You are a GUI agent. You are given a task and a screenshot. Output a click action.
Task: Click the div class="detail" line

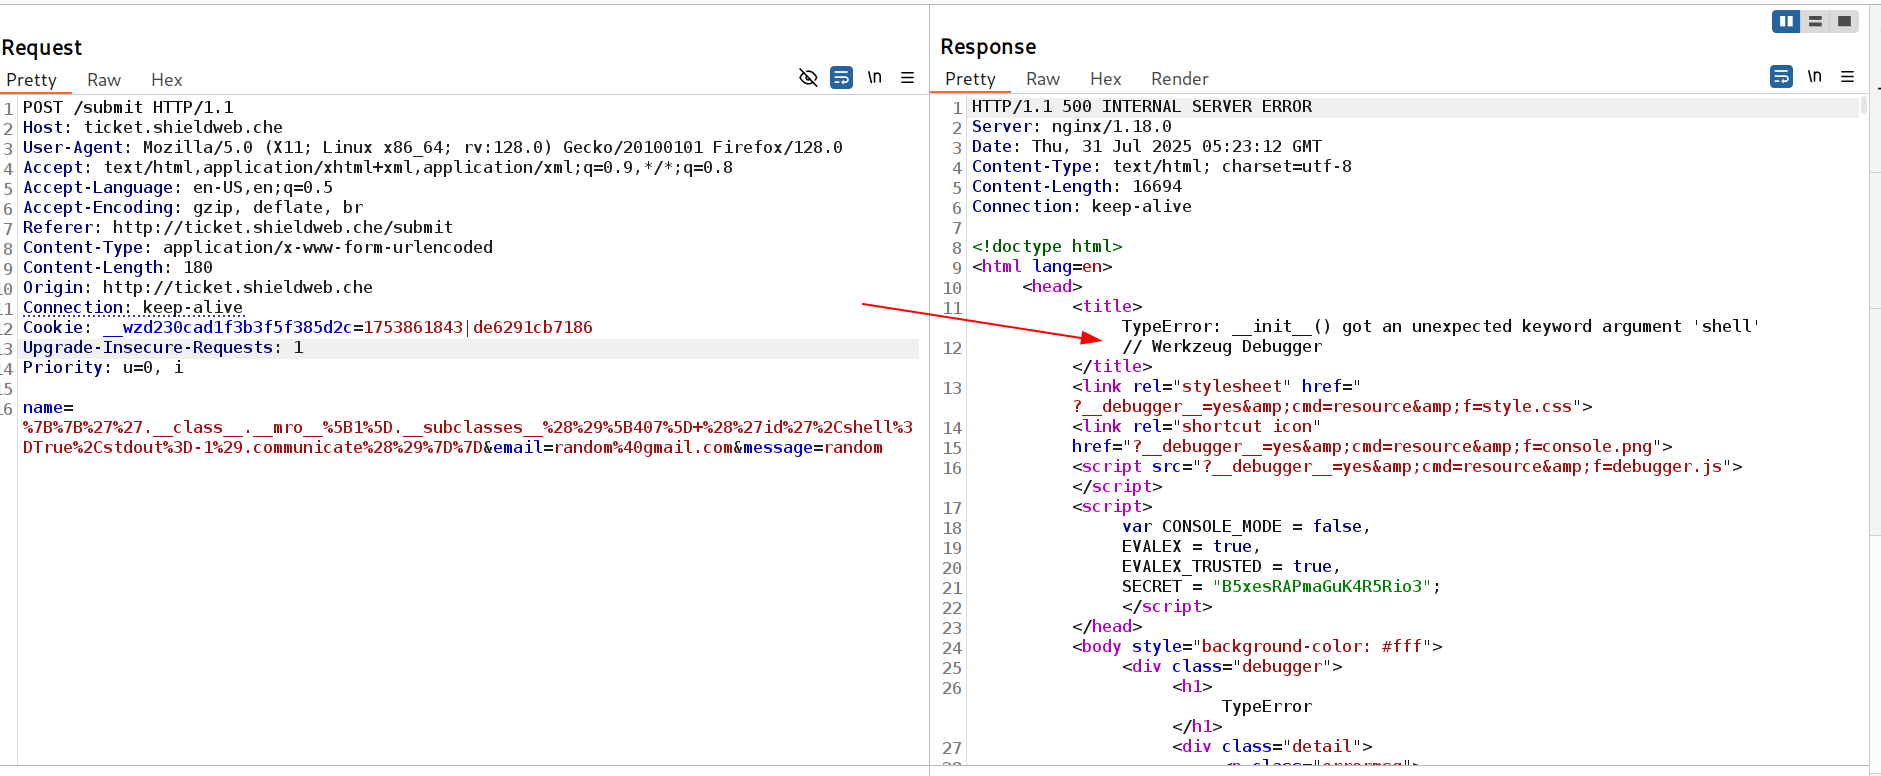pyautogui.click(x=1272, y=747)
